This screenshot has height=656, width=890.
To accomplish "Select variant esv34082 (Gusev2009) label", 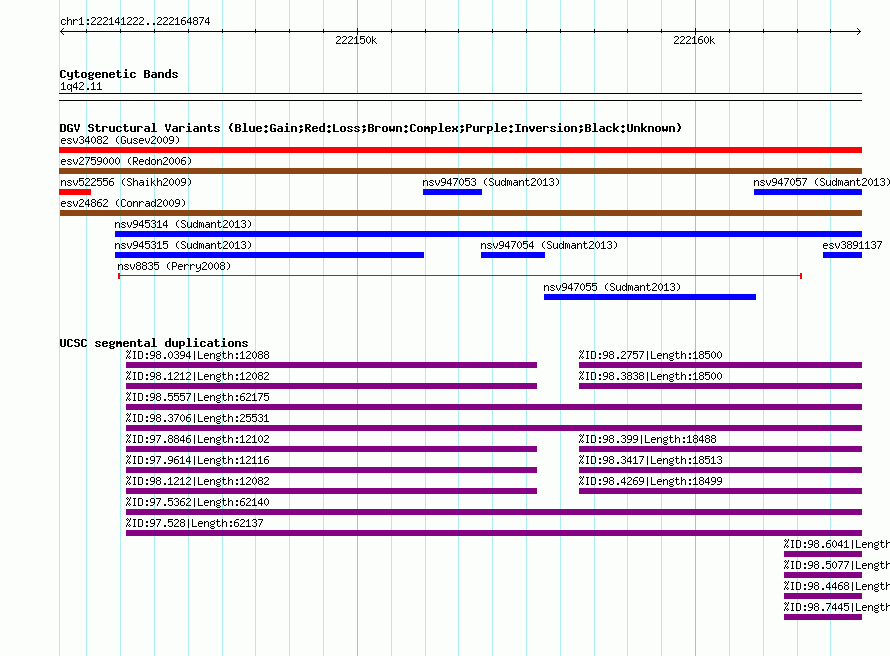I will click(120, 140).
